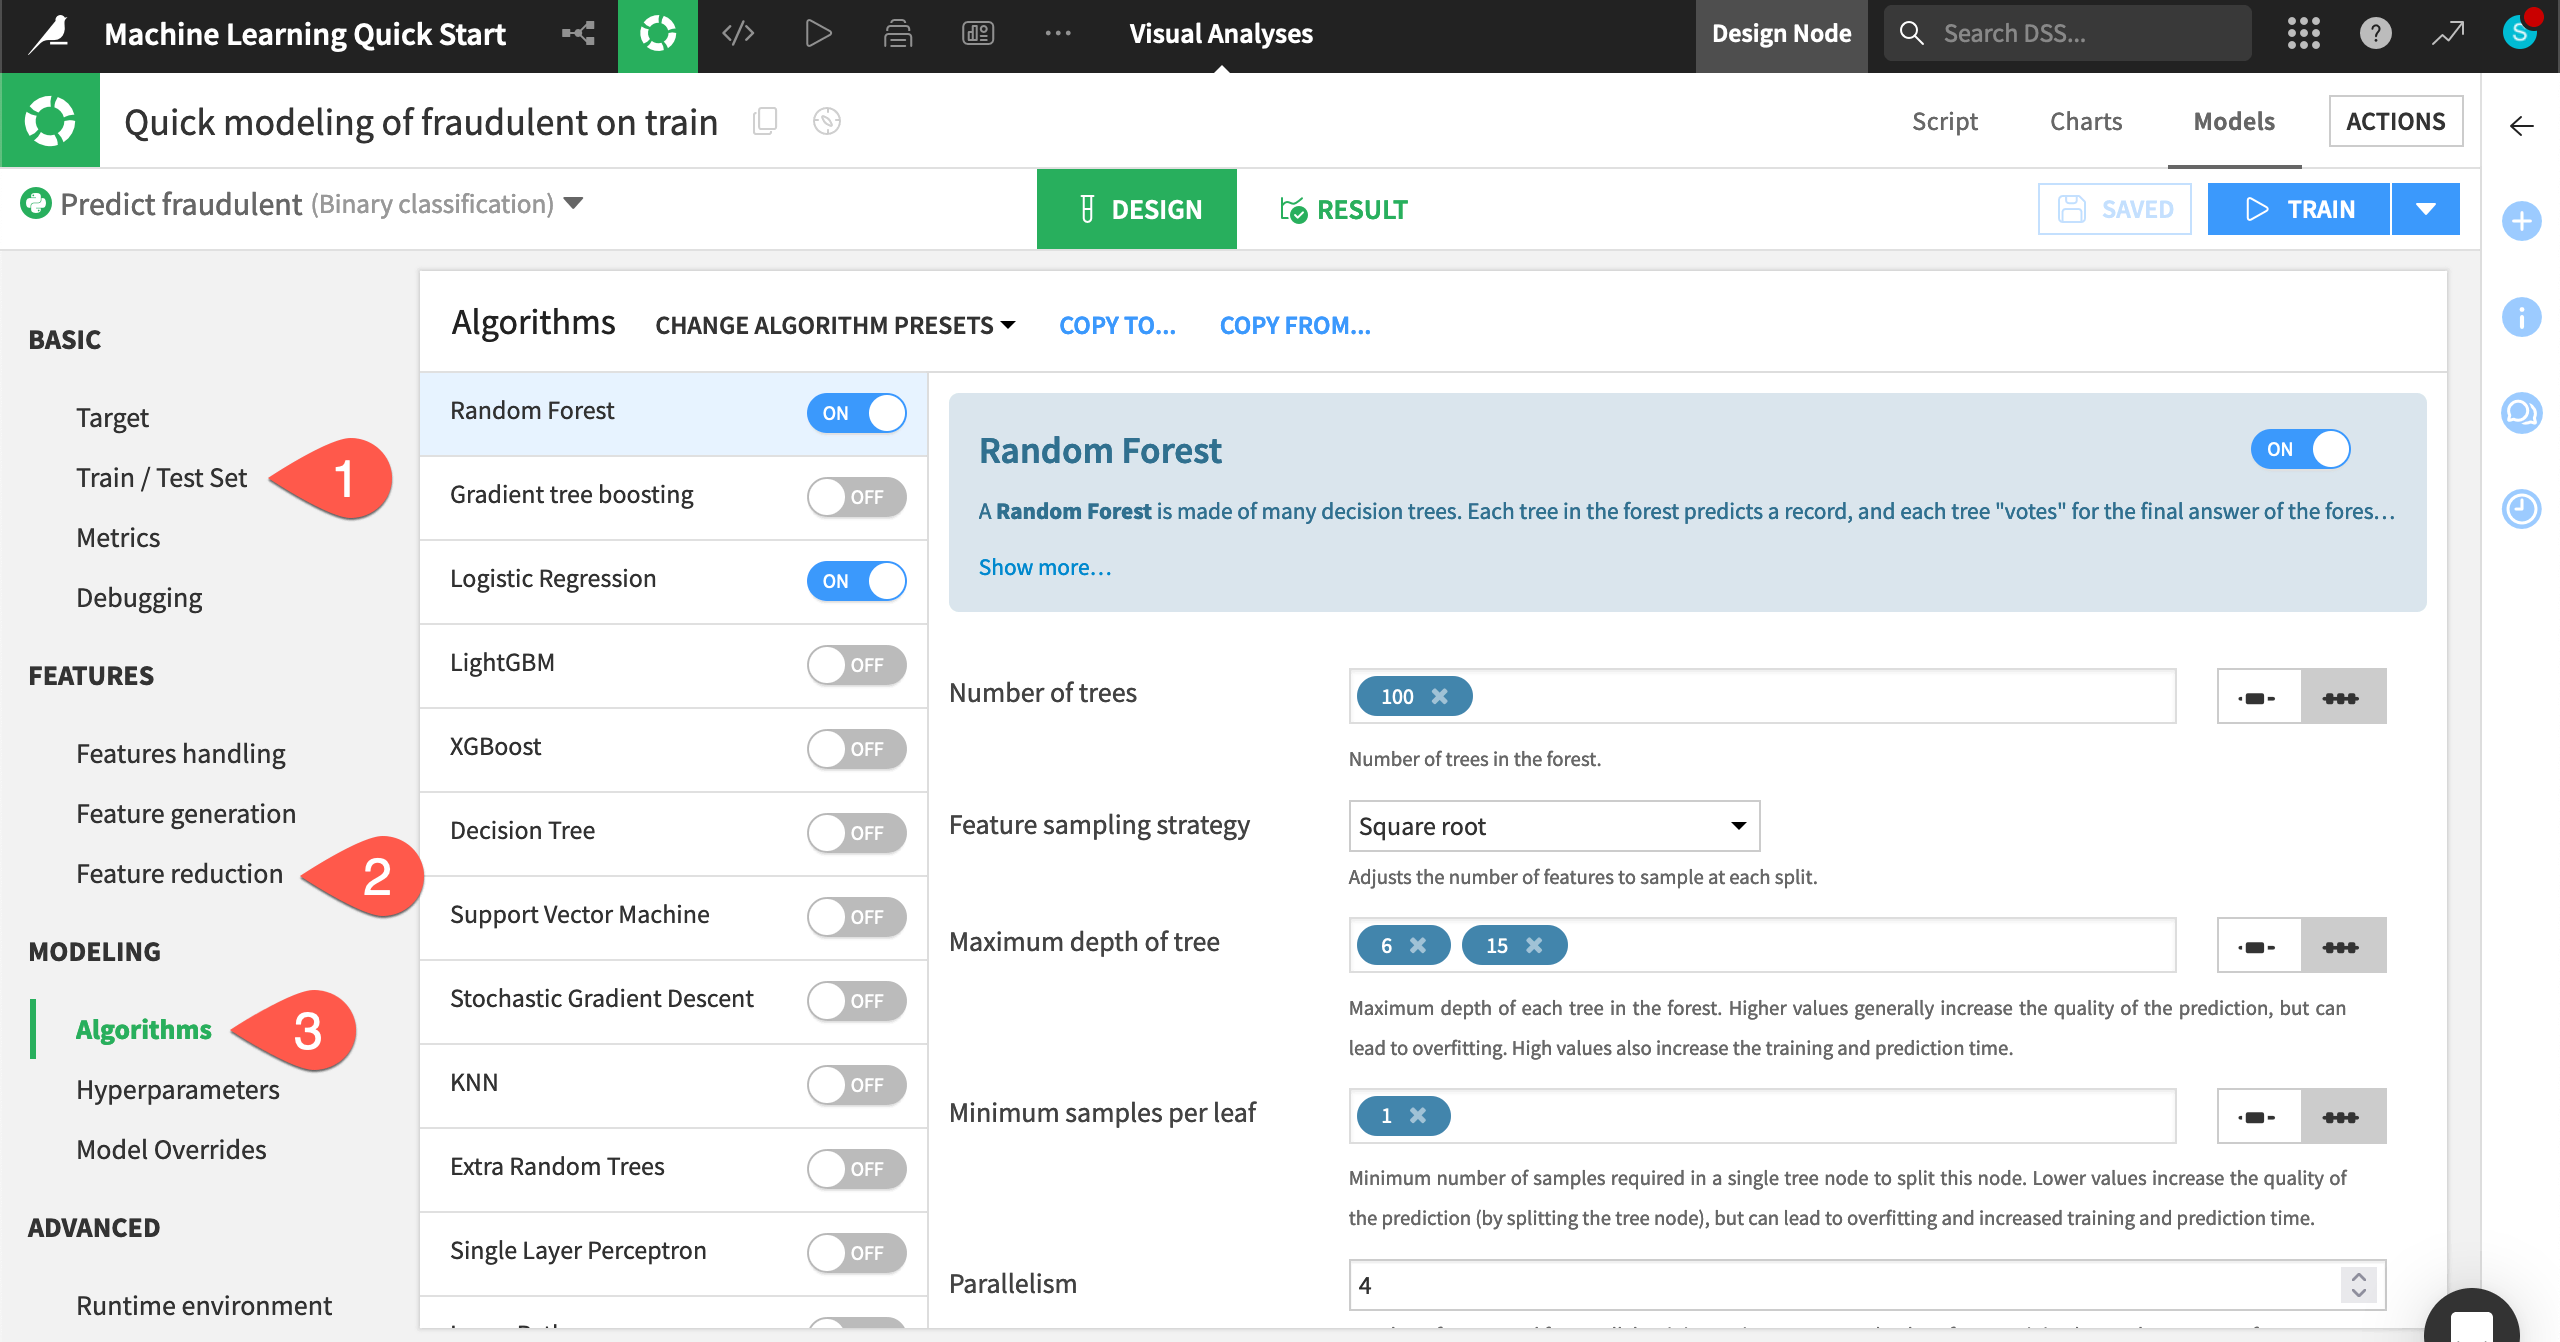The width and height of the screenshot is (2560, 1342).
Task: Open Feature sampling strategy dropdown
Action: [1553, 826]
